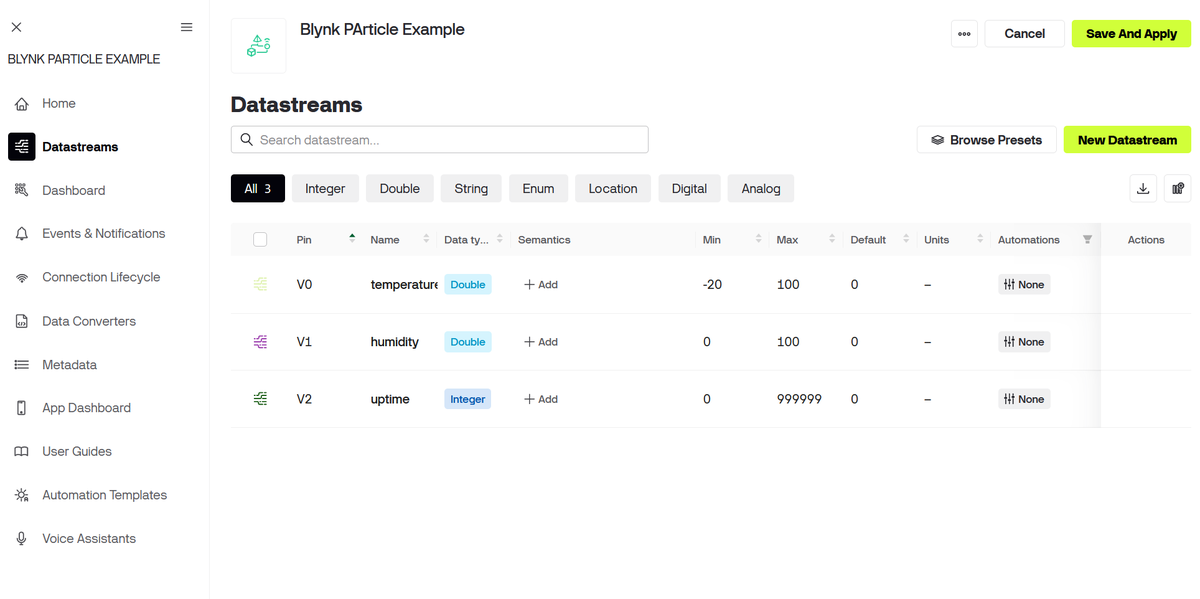1200x599 pixels.
Task: Add semantics to temperature row
Action: [x=541, y=285]
